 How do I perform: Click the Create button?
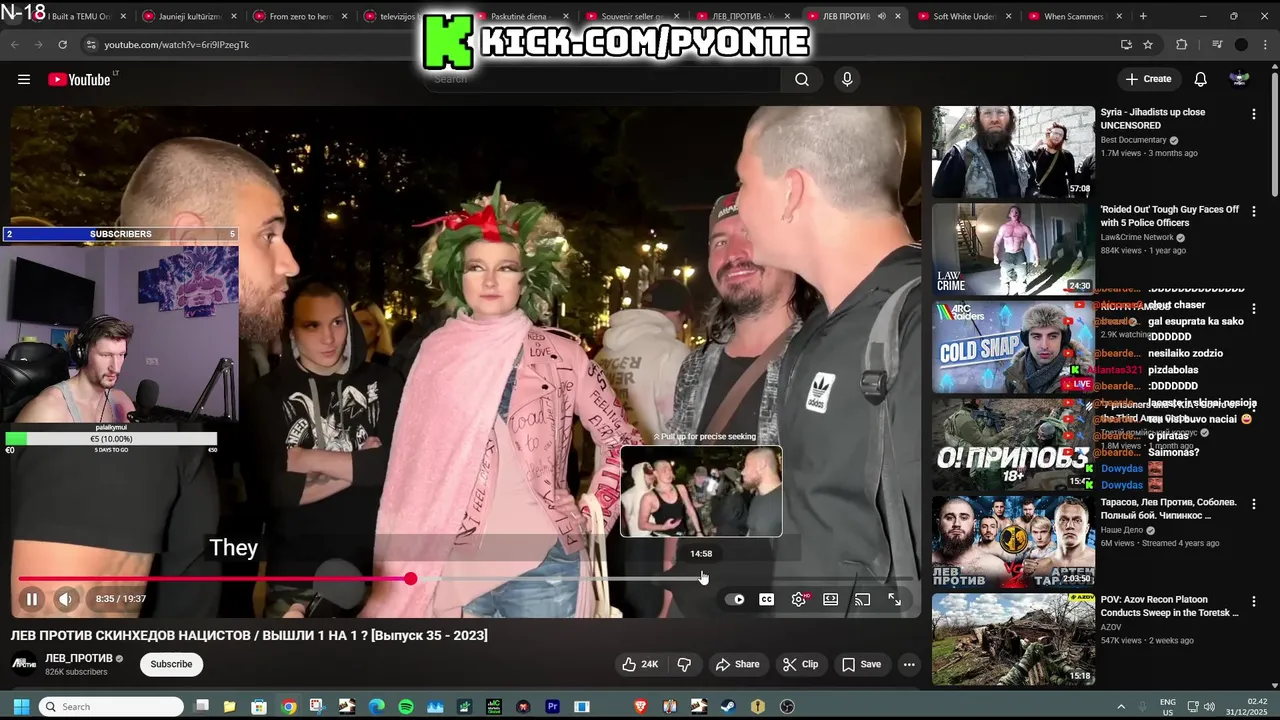click(x=1148, y=79)
